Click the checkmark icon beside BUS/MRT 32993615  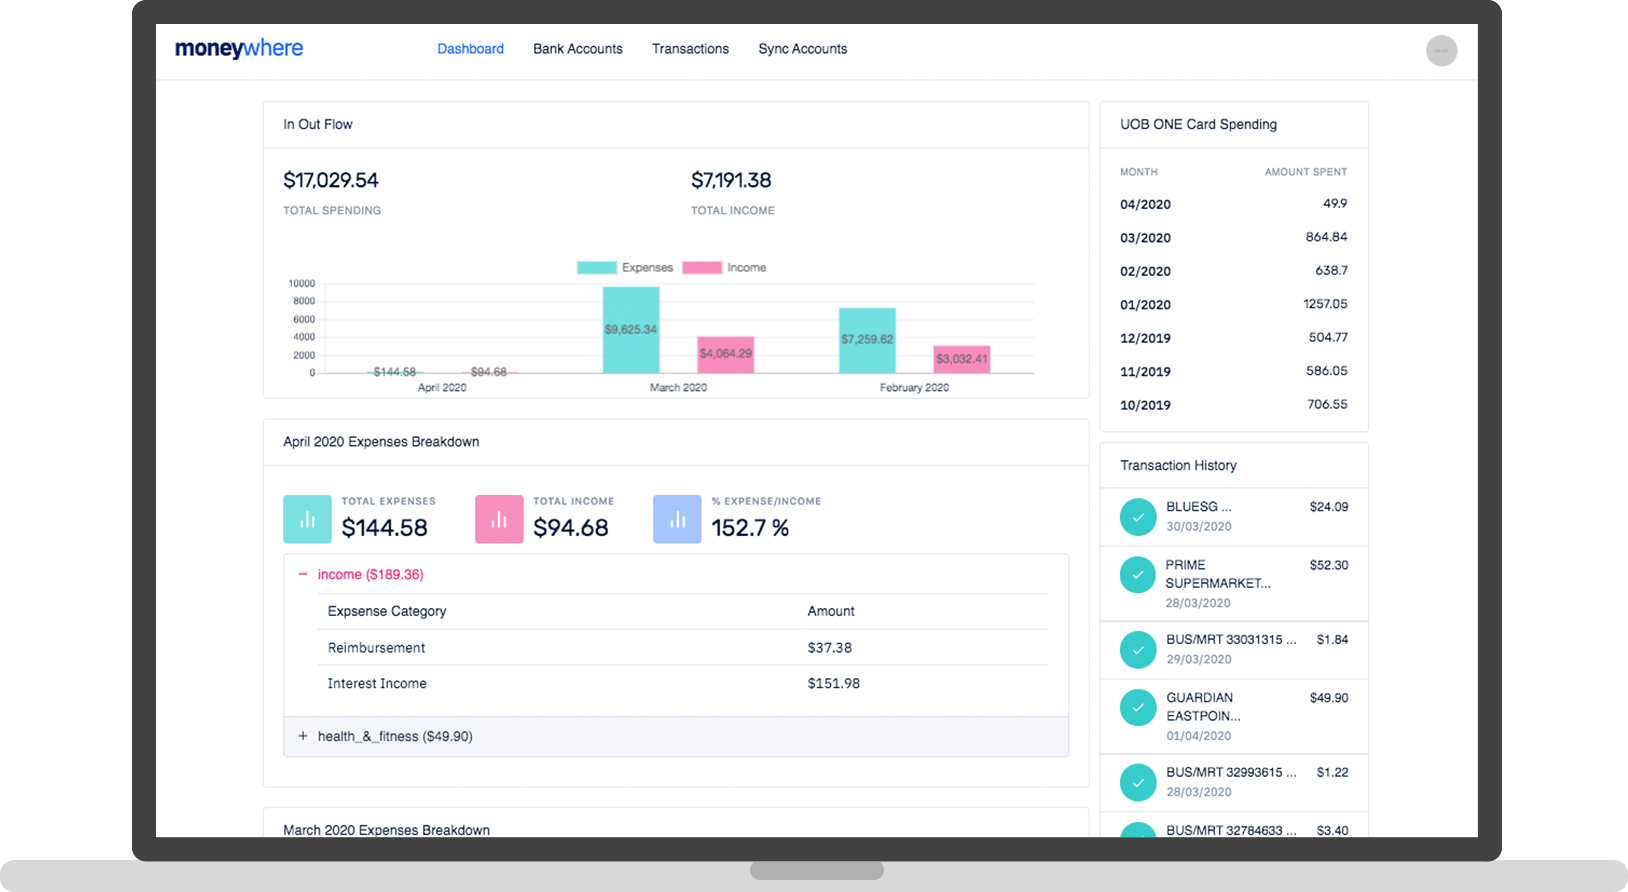click(x=1138, y=782)
